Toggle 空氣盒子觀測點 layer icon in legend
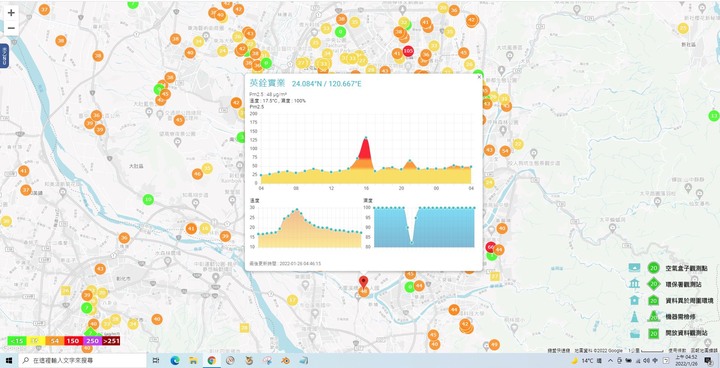This screenshot has height=368, width=720. pos(635,268)
